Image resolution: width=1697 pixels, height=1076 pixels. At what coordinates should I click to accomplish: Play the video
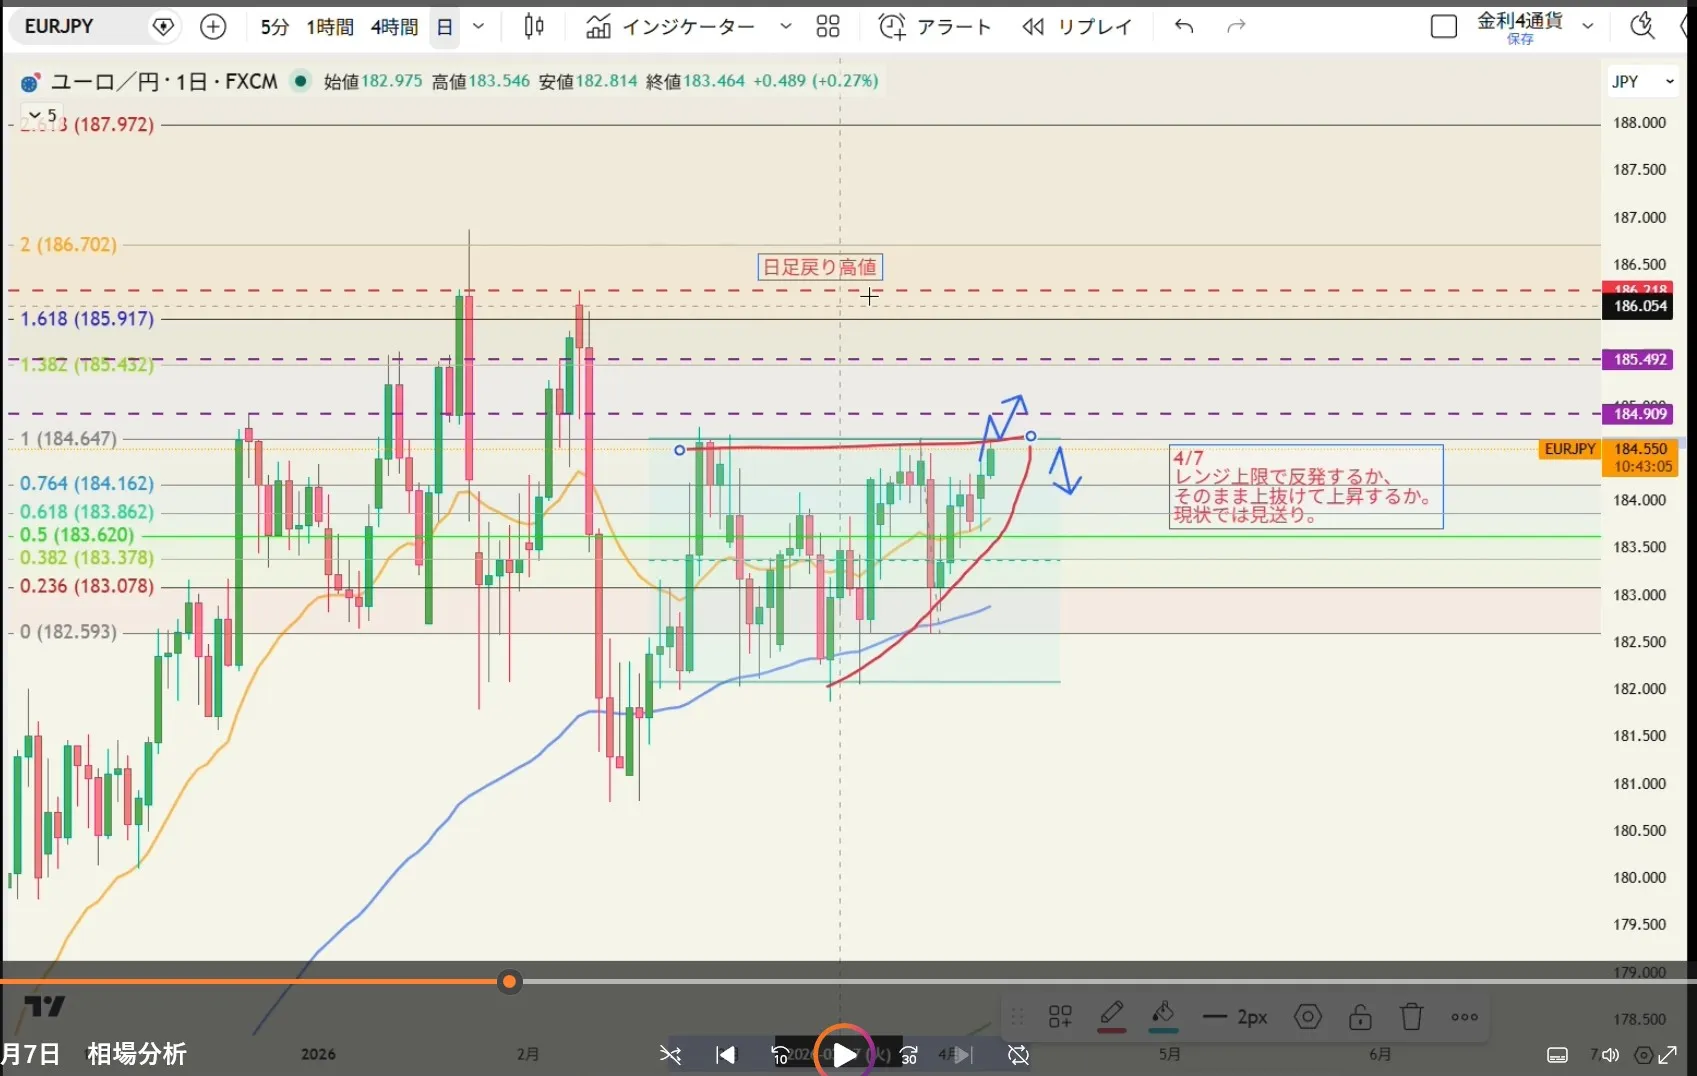[x=844, y=1054]
